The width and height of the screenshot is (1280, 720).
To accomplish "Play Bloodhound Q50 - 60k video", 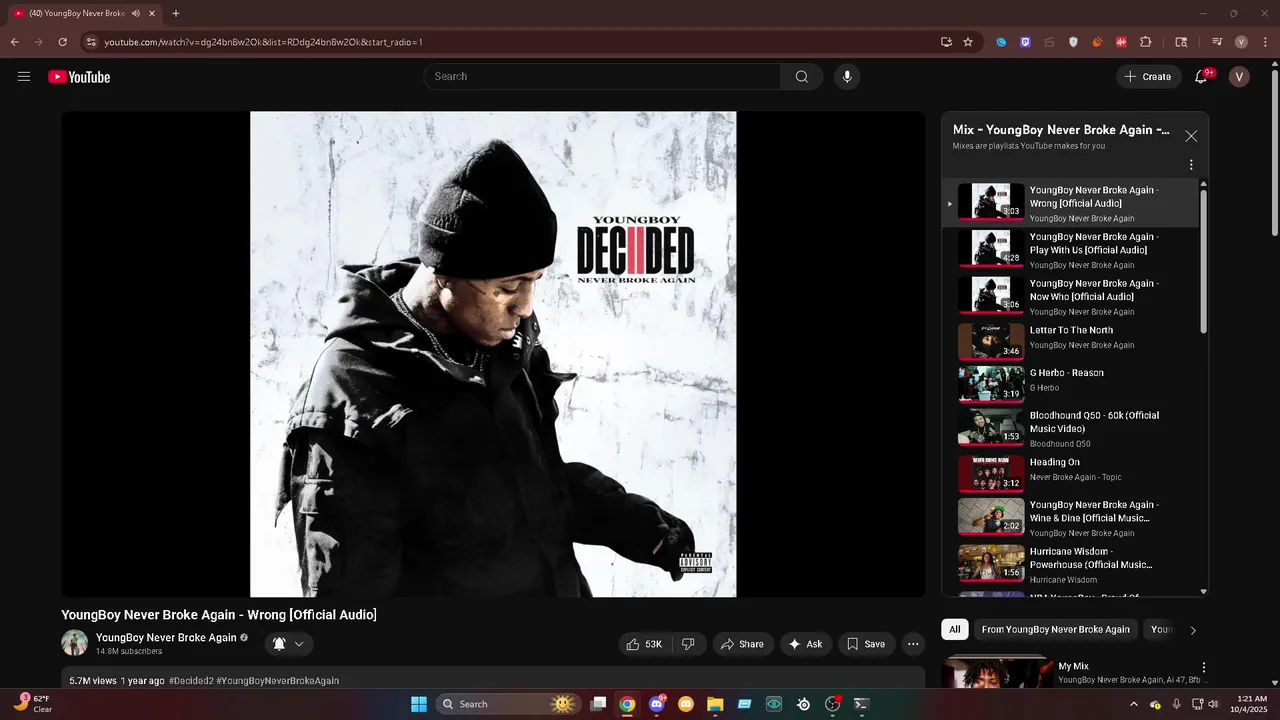I will (1070, 428).
